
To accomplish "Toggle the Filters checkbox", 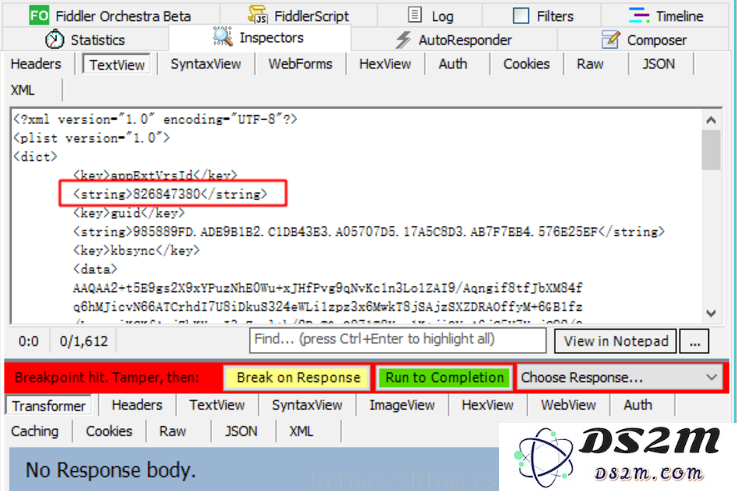I will click(x=521, y=16).
